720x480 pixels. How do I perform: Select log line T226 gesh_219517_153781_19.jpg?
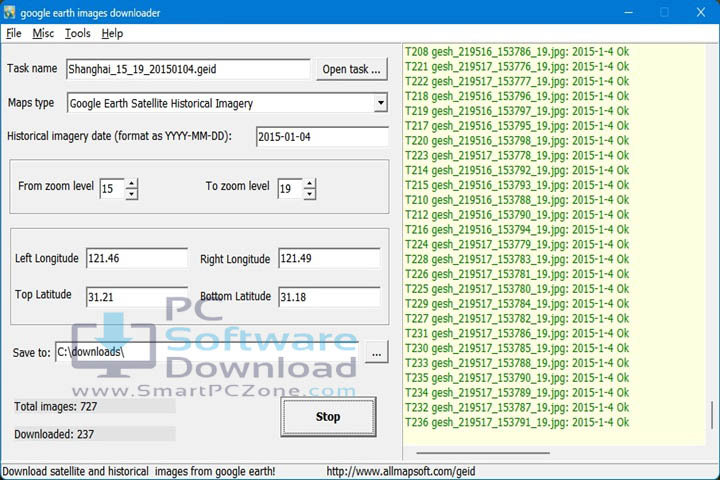517,274
